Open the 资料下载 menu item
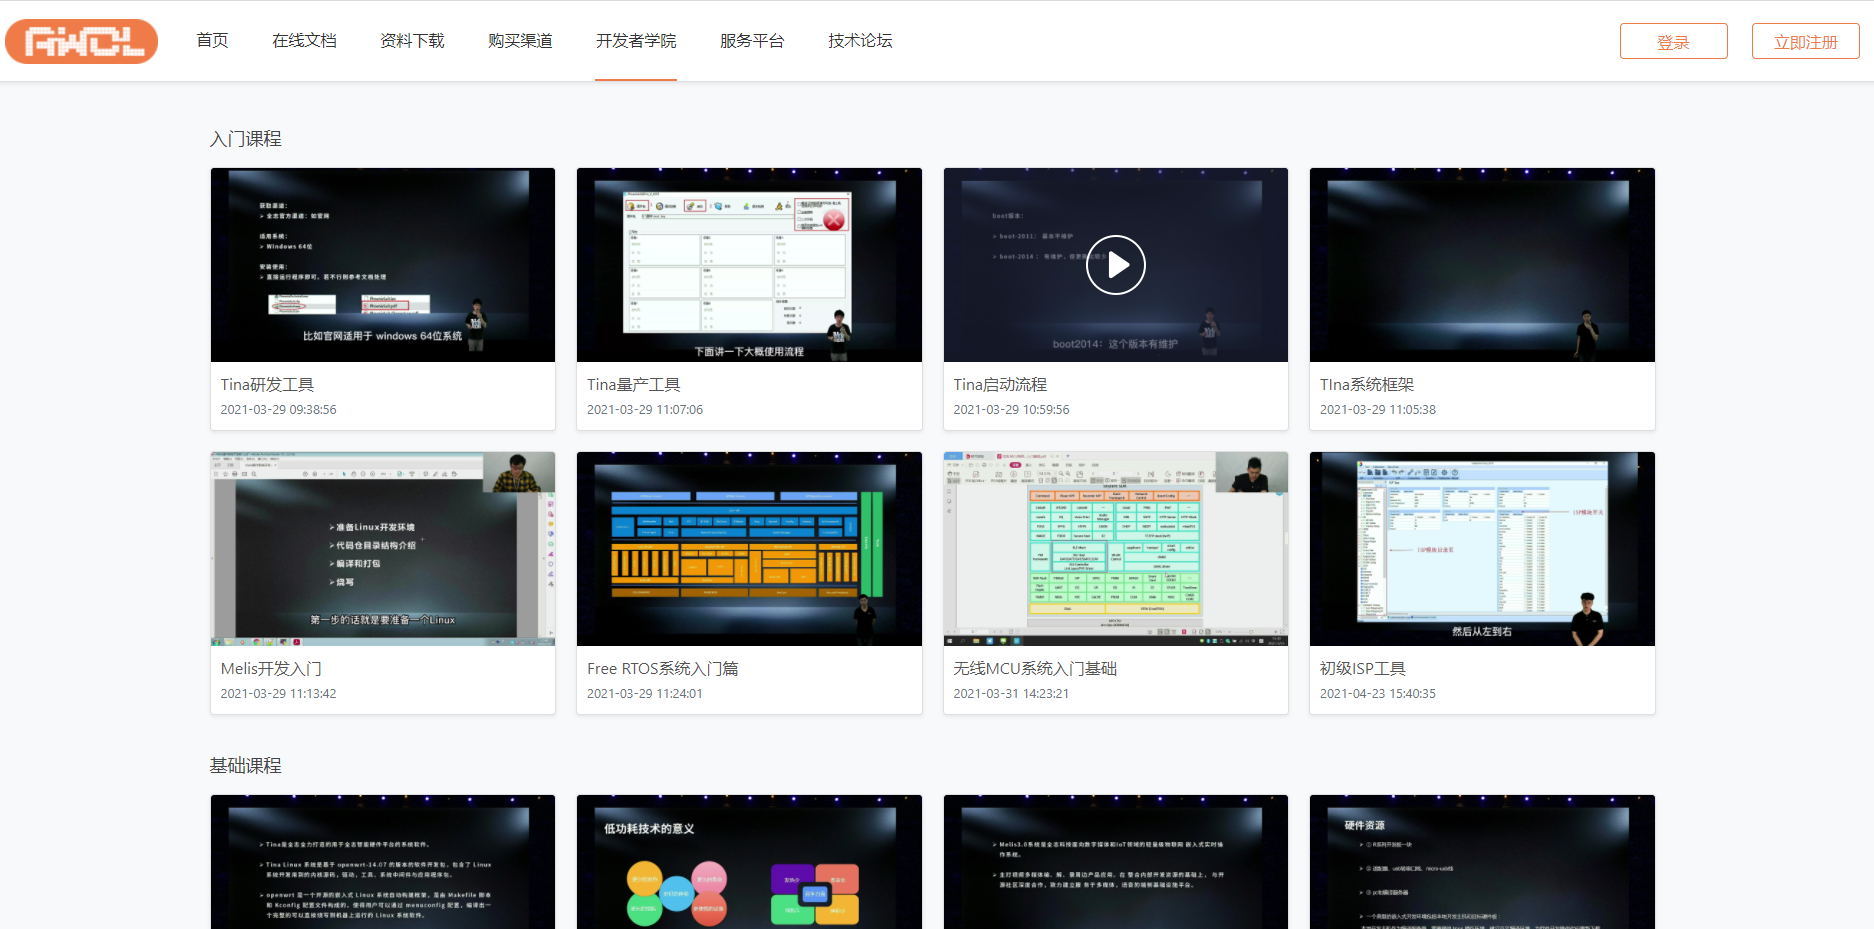Image resolution: width=1874 pixels, height=929 pixels. pyautogui.click(x=412, y=41)
